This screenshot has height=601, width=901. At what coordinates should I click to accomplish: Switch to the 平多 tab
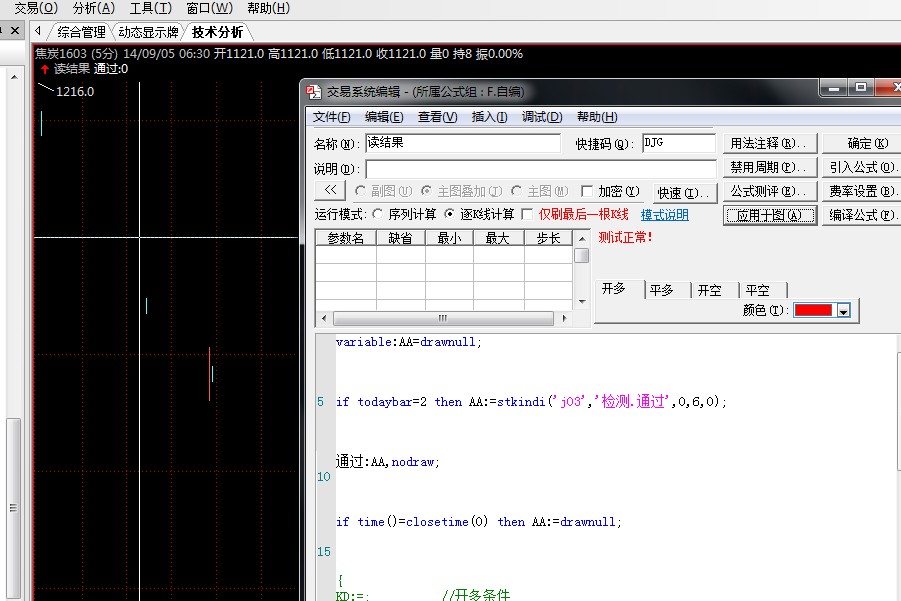[662, 290]
